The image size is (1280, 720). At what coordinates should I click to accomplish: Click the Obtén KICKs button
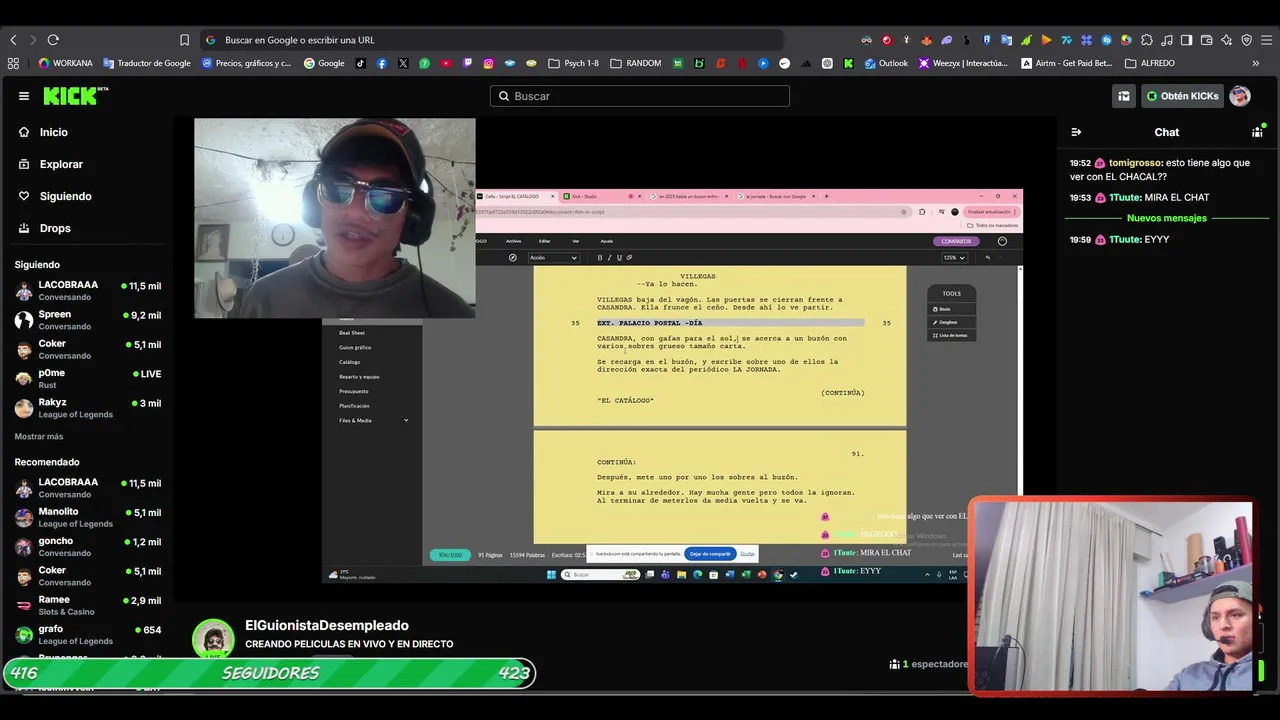[x=1182, y=96]
